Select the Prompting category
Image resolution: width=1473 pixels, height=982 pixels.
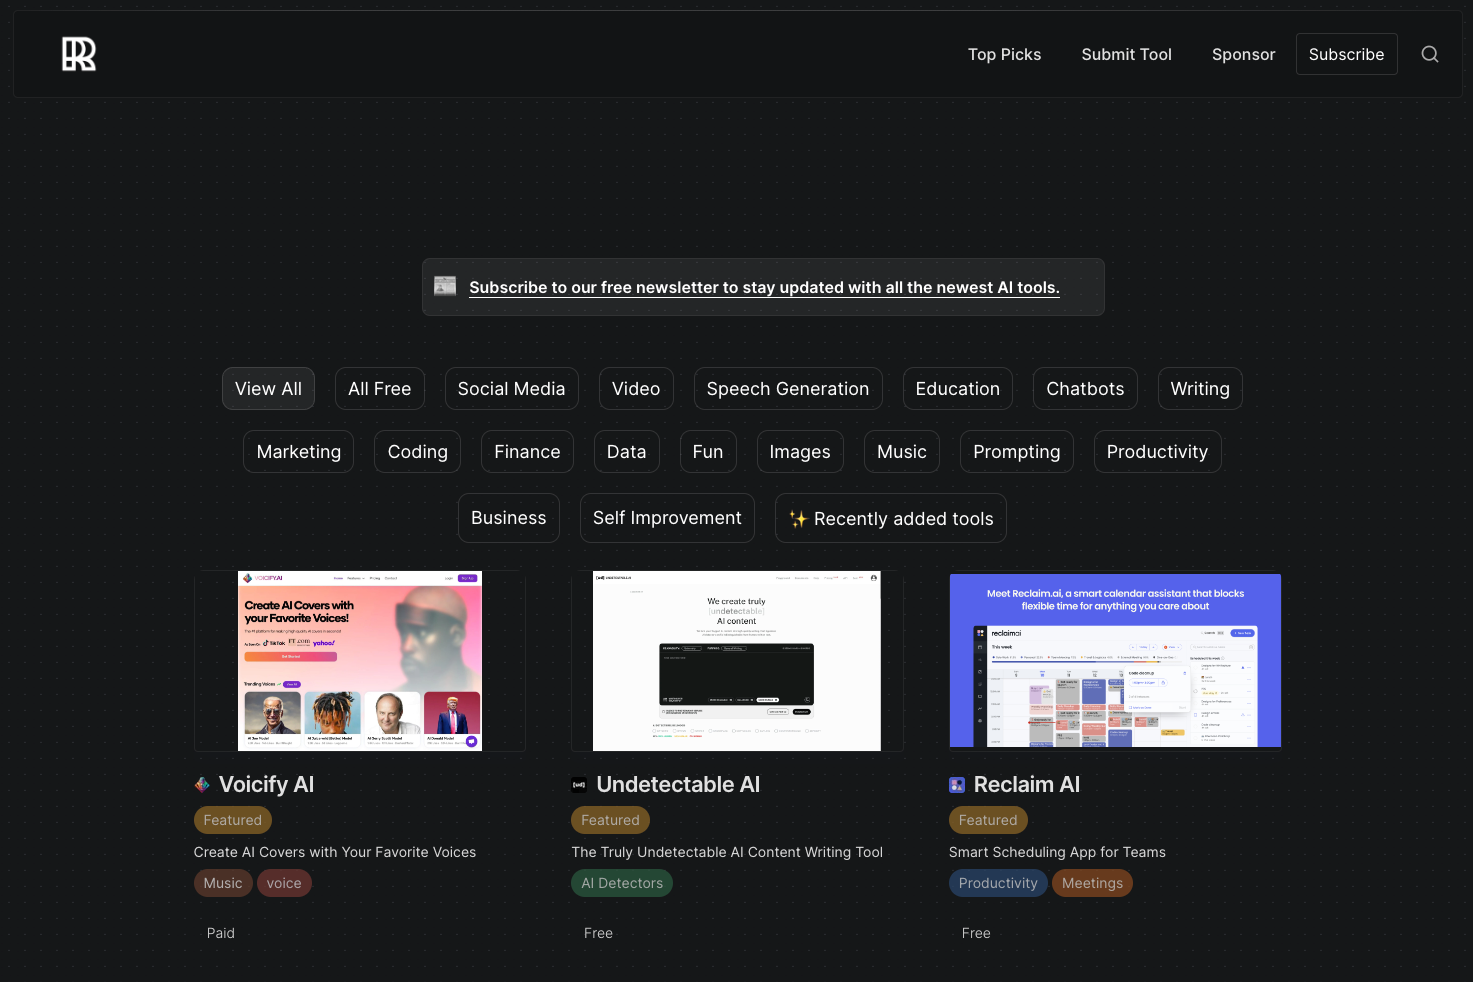[x=1016, y=452]
